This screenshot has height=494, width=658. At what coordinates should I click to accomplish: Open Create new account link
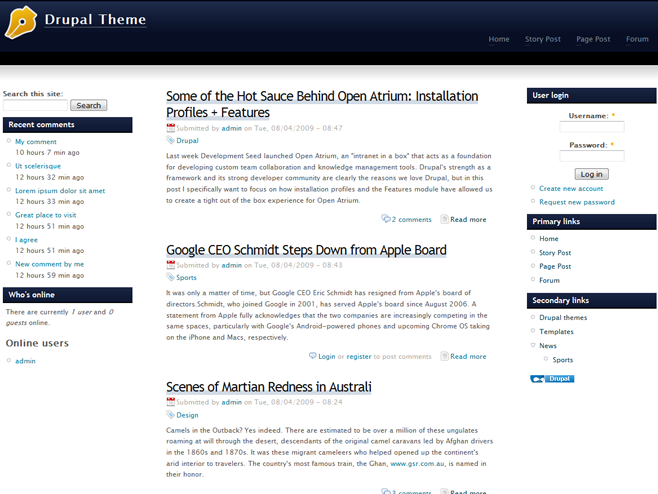[571, 188]
